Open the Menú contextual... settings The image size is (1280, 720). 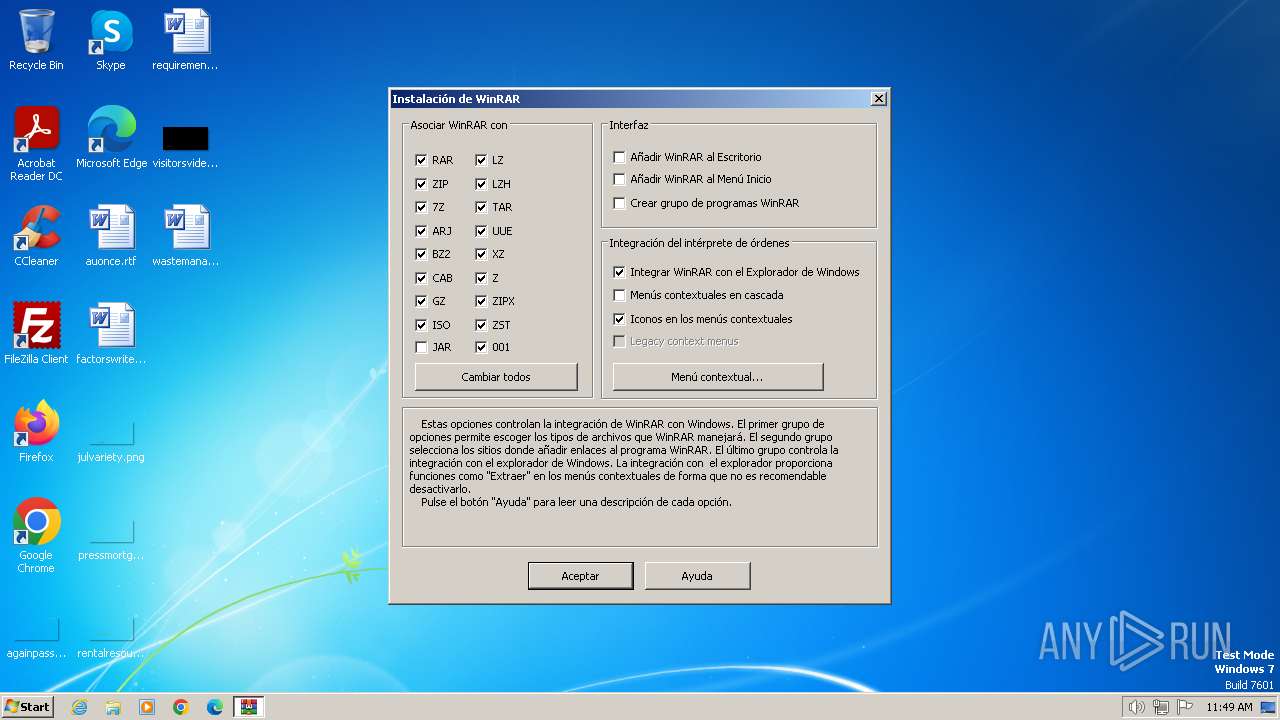pyautogui.click(x=718, y=377)
